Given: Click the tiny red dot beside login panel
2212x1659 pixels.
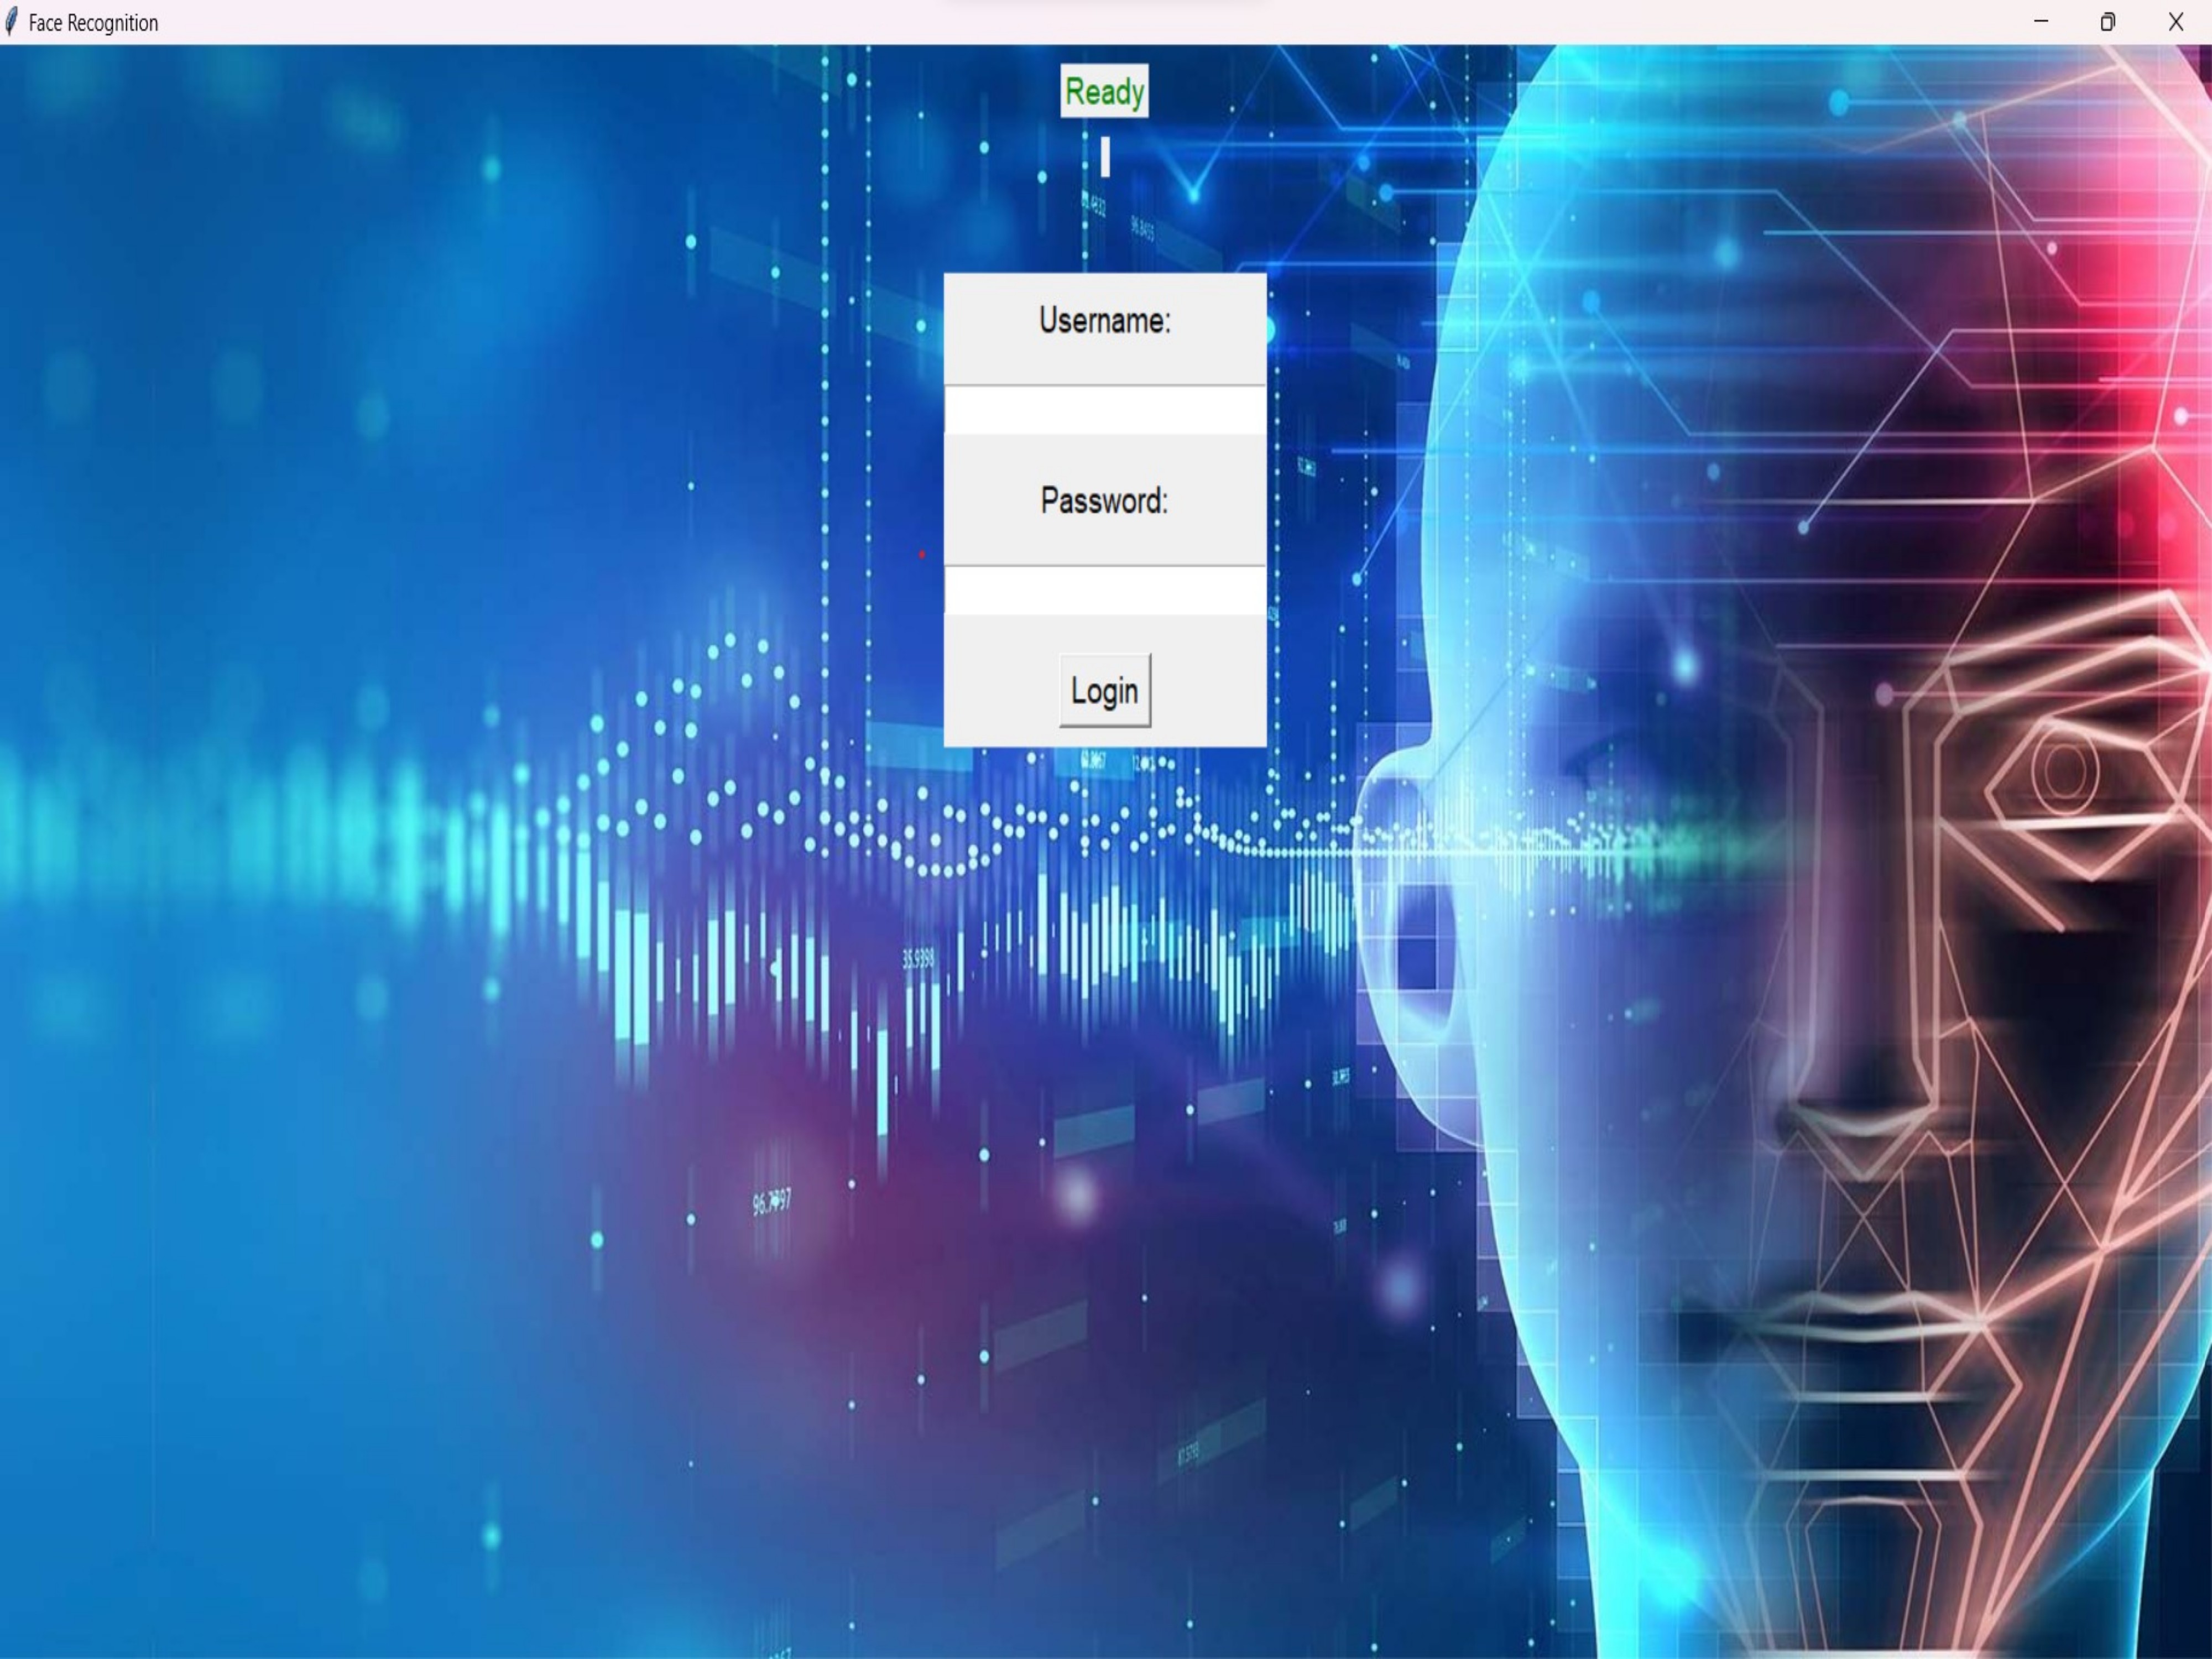Looking at the screenshot, I should point(921,554).
